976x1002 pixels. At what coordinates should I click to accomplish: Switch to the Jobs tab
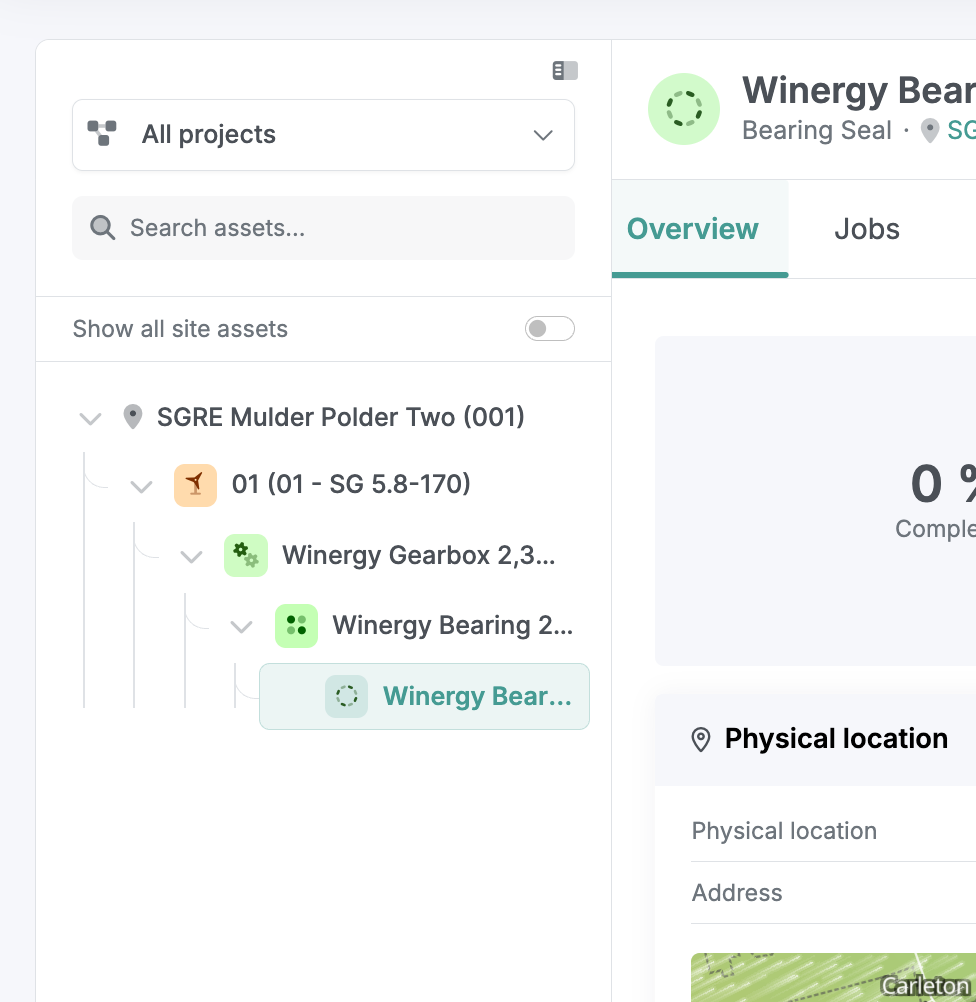pos(867,229)
